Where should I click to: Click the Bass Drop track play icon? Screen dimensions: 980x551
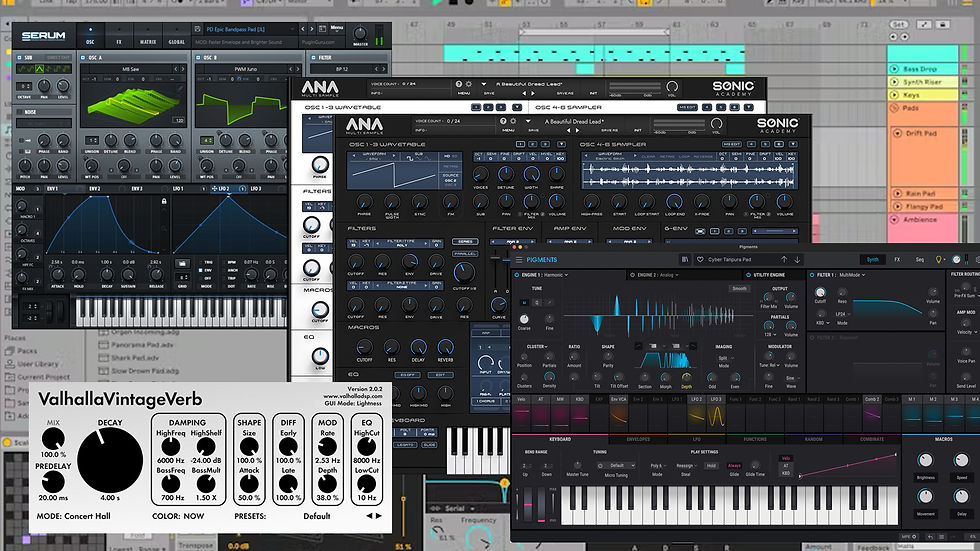point(894,69)
